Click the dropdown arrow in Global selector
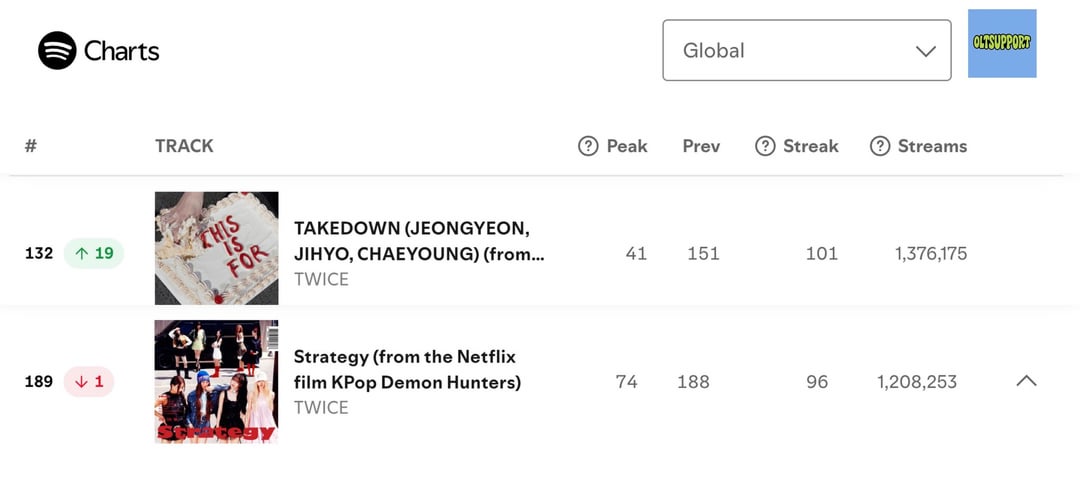 point(926,51)
